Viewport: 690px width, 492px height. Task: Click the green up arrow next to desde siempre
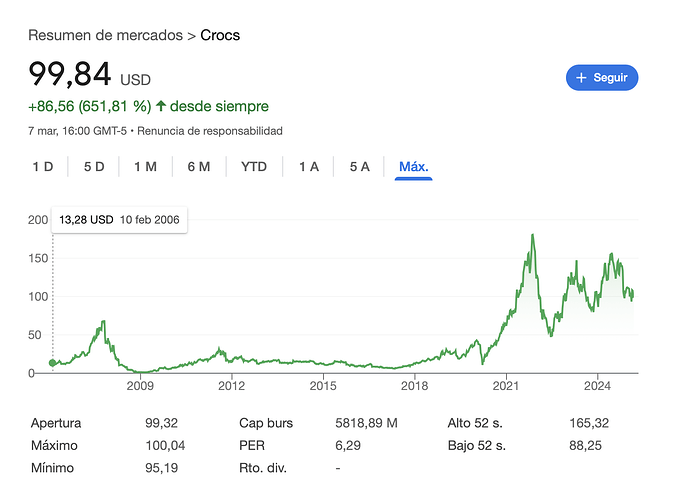[161, 106]
